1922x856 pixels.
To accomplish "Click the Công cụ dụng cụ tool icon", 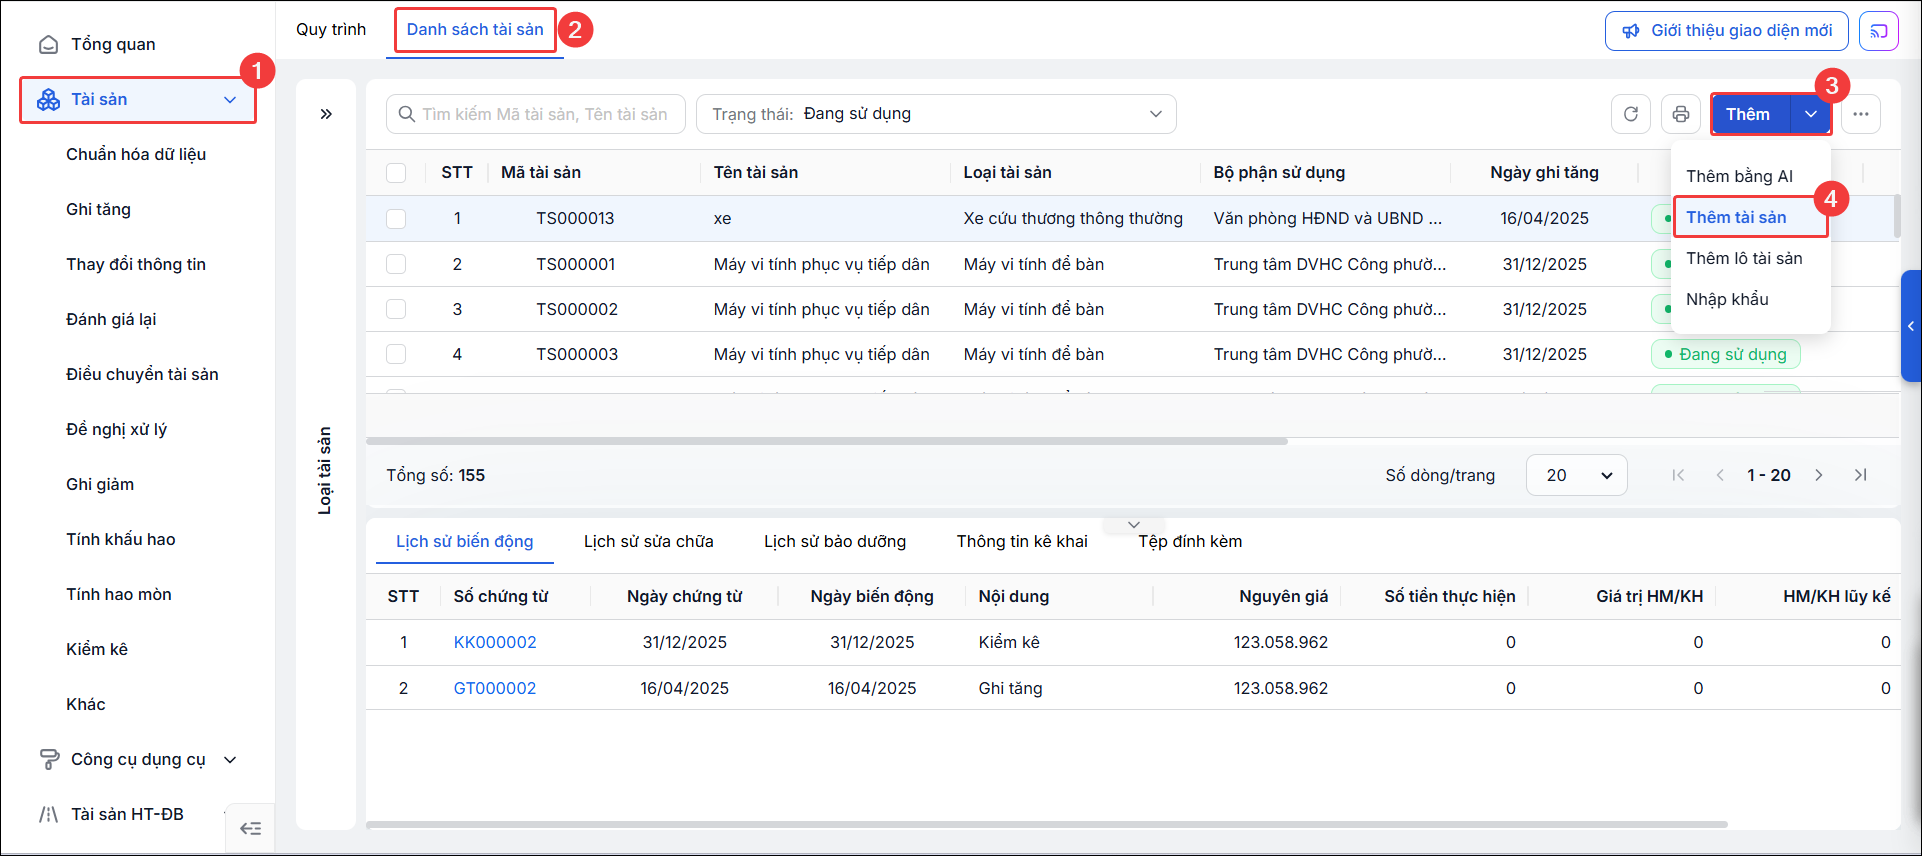I will point(48,760).
